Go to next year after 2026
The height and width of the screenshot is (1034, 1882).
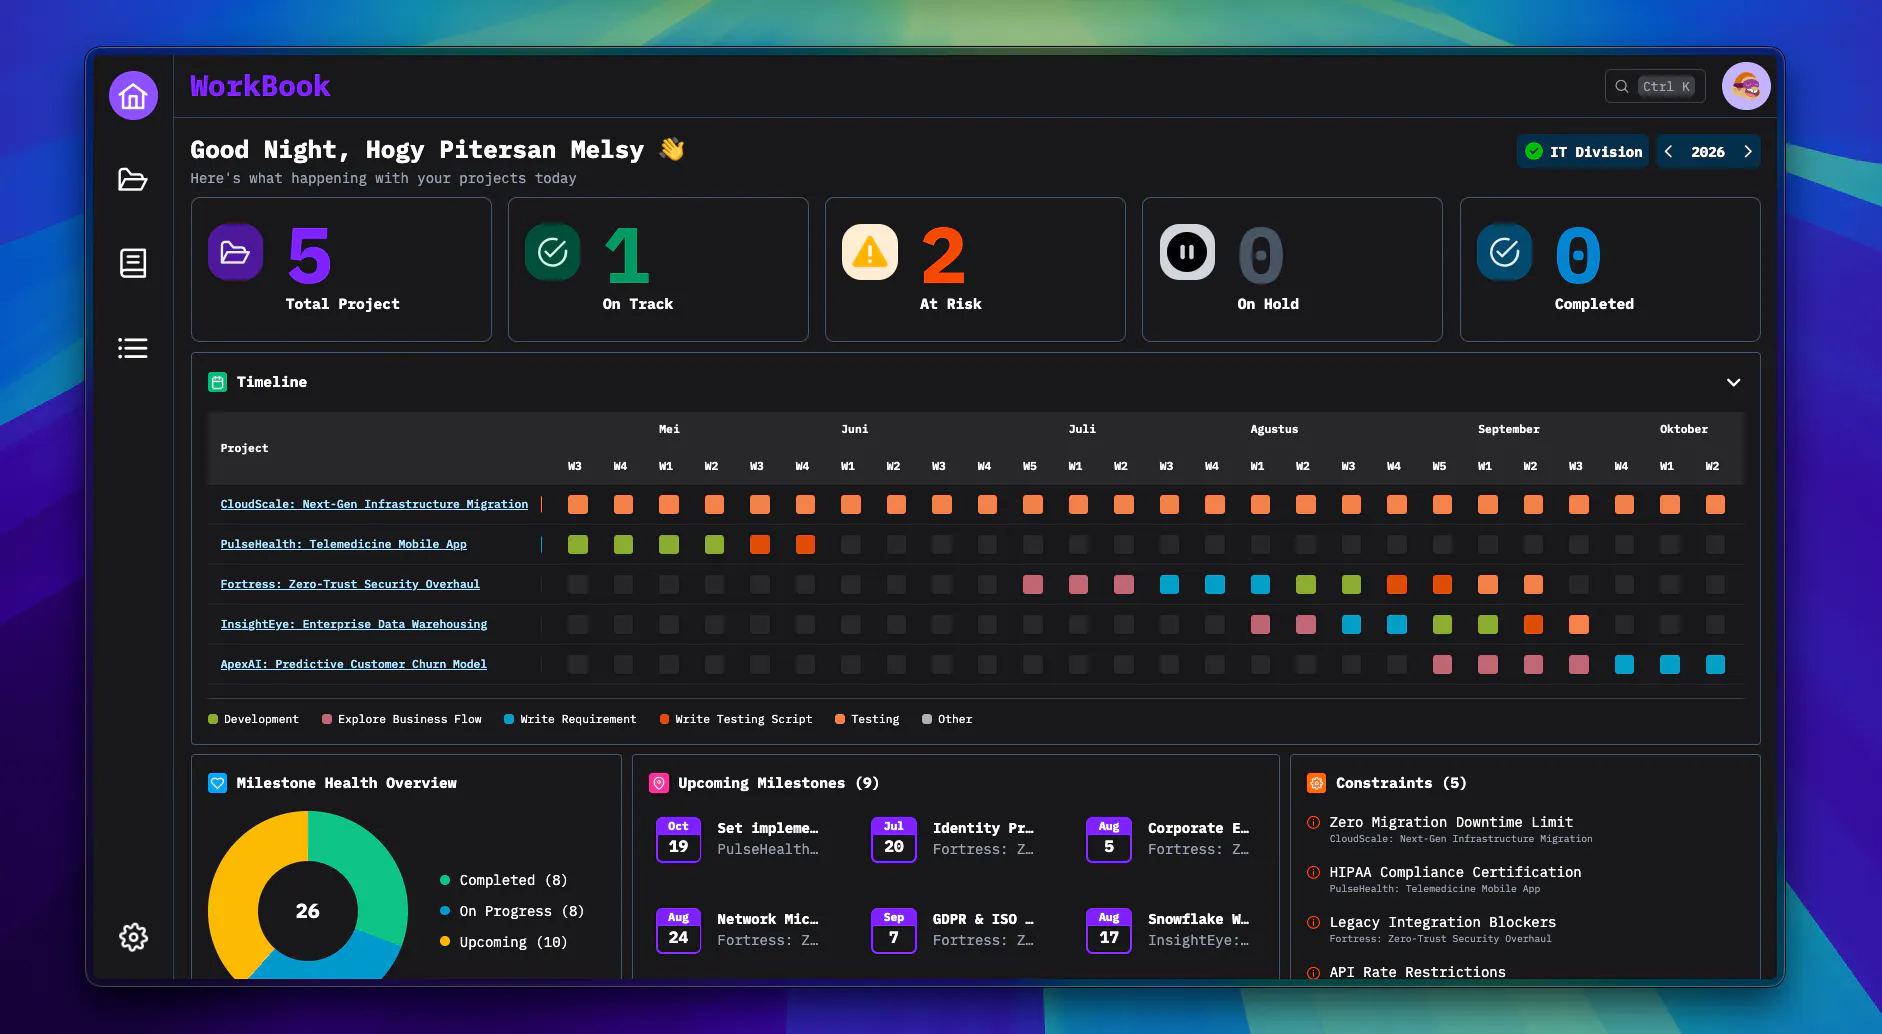pyautogui.click(x=1748, y=152)
